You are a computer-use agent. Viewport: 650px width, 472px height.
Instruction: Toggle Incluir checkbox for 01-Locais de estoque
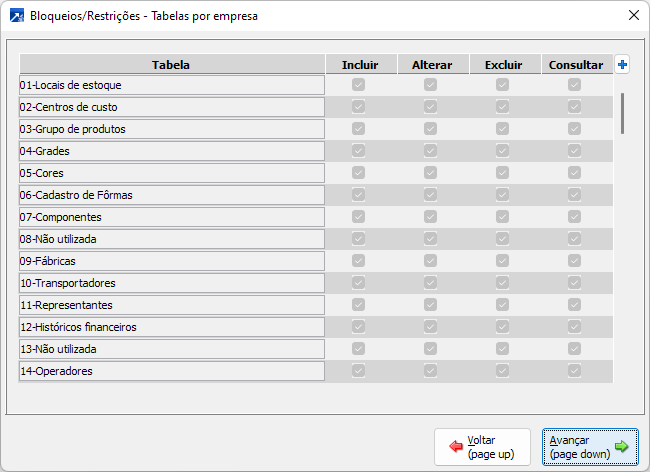coord(359,85)
